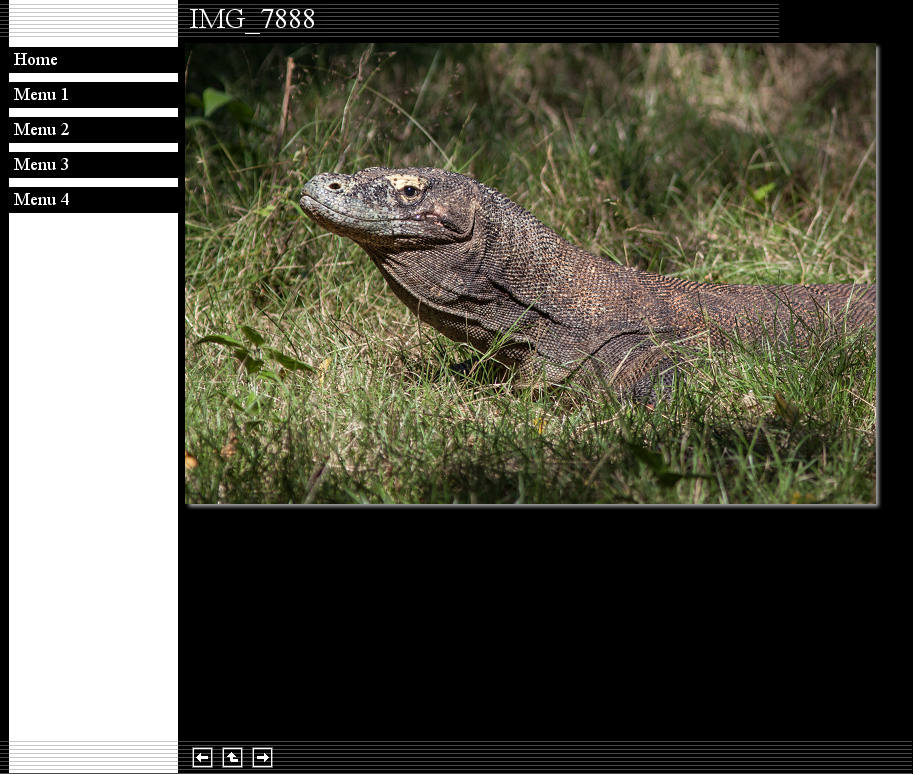Click the black area below the photo

530,620
